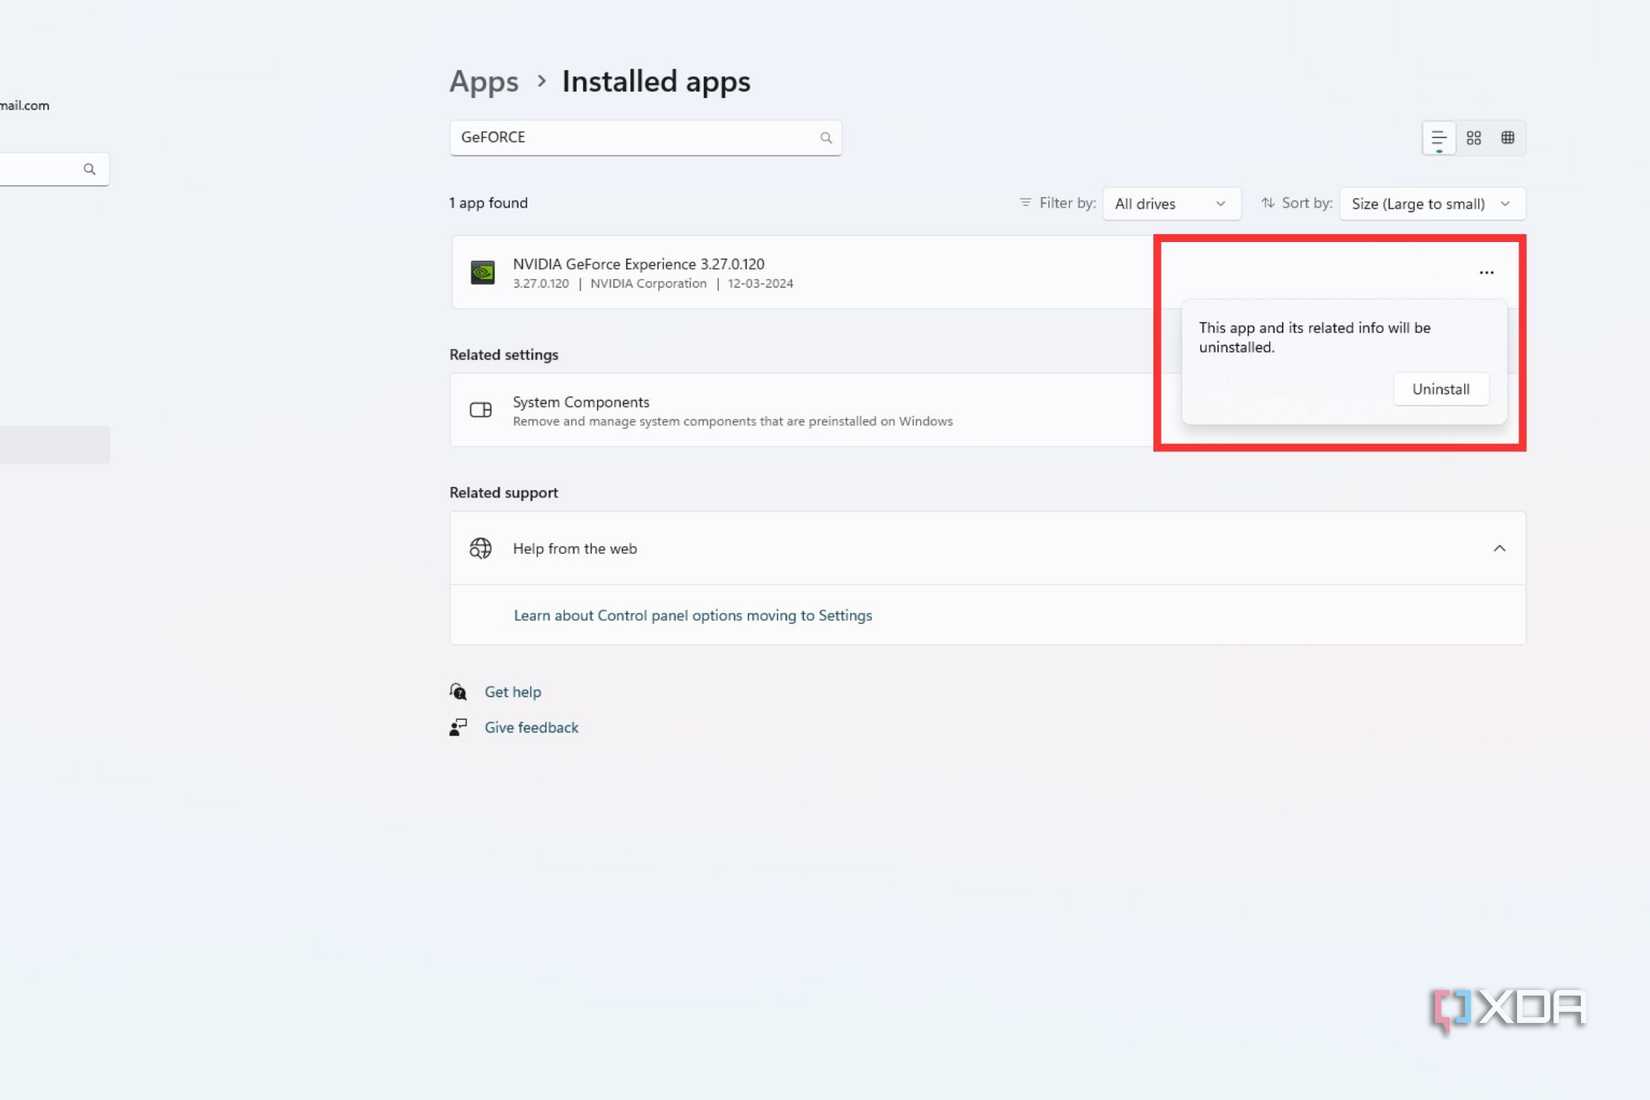Click the Sort by arrows icon
Screen dimensions: 1650x1100
1268,203
